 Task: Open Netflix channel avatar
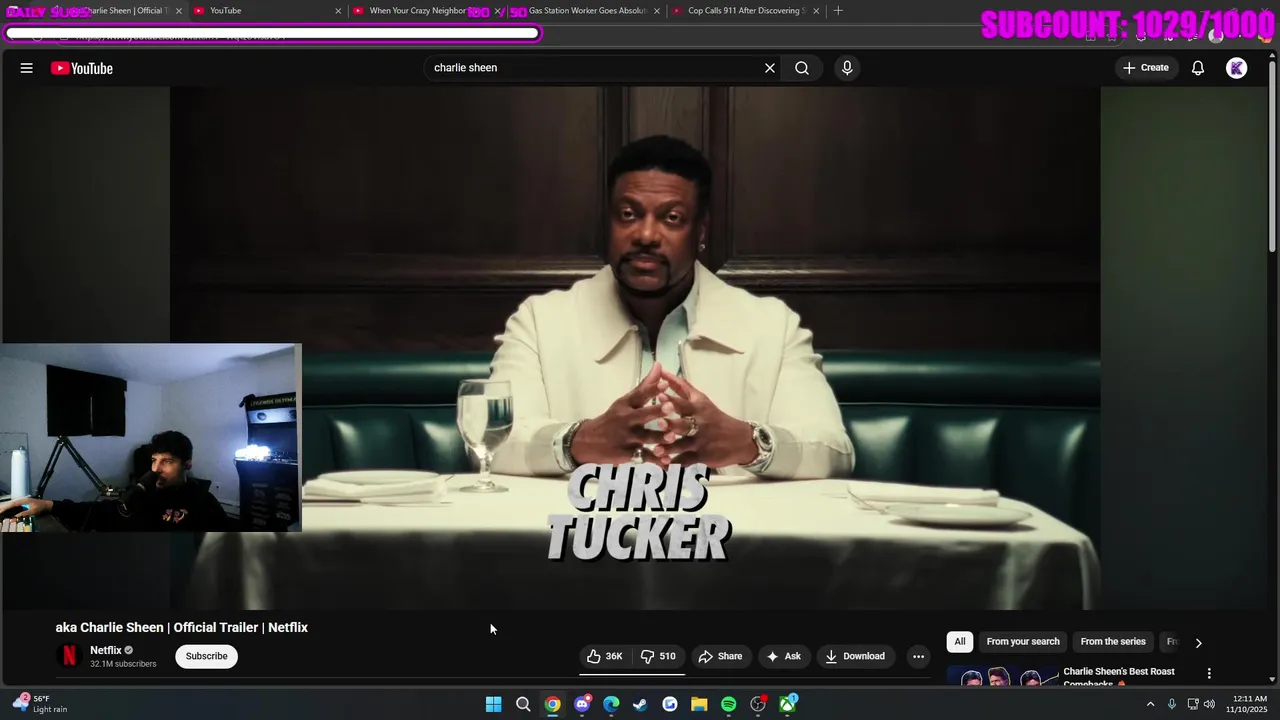pyautogui.click(x=69, y=656)
